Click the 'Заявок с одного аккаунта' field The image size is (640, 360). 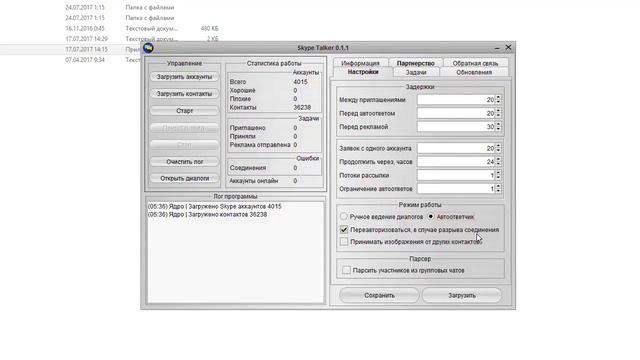(456, 149)
